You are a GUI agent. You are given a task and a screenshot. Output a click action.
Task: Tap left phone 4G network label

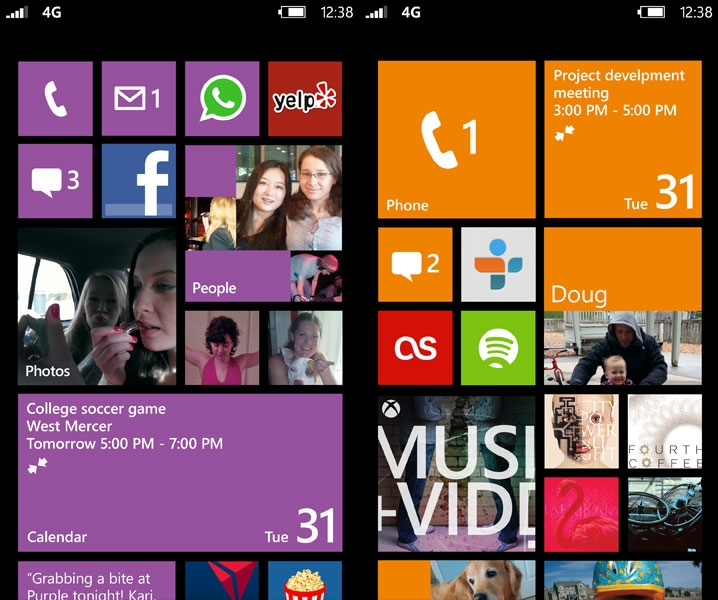tap(52, 12)
